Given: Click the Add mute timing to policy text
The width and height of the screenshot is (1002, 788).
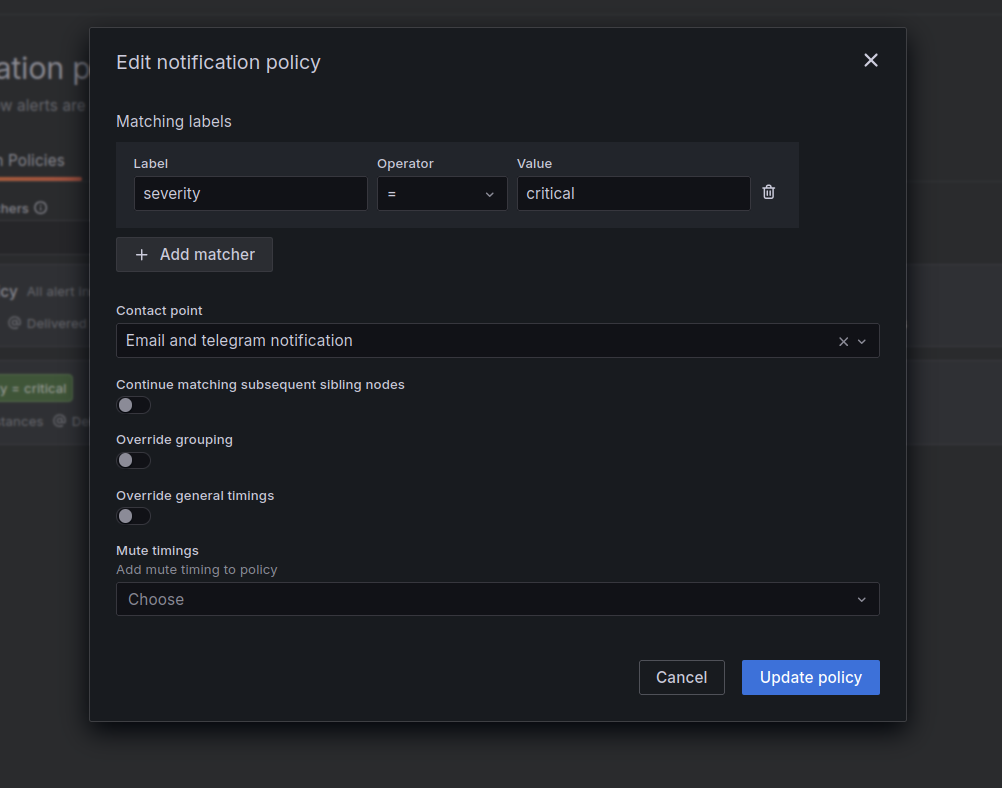Looking at the screenshot, I should (197, 569).
